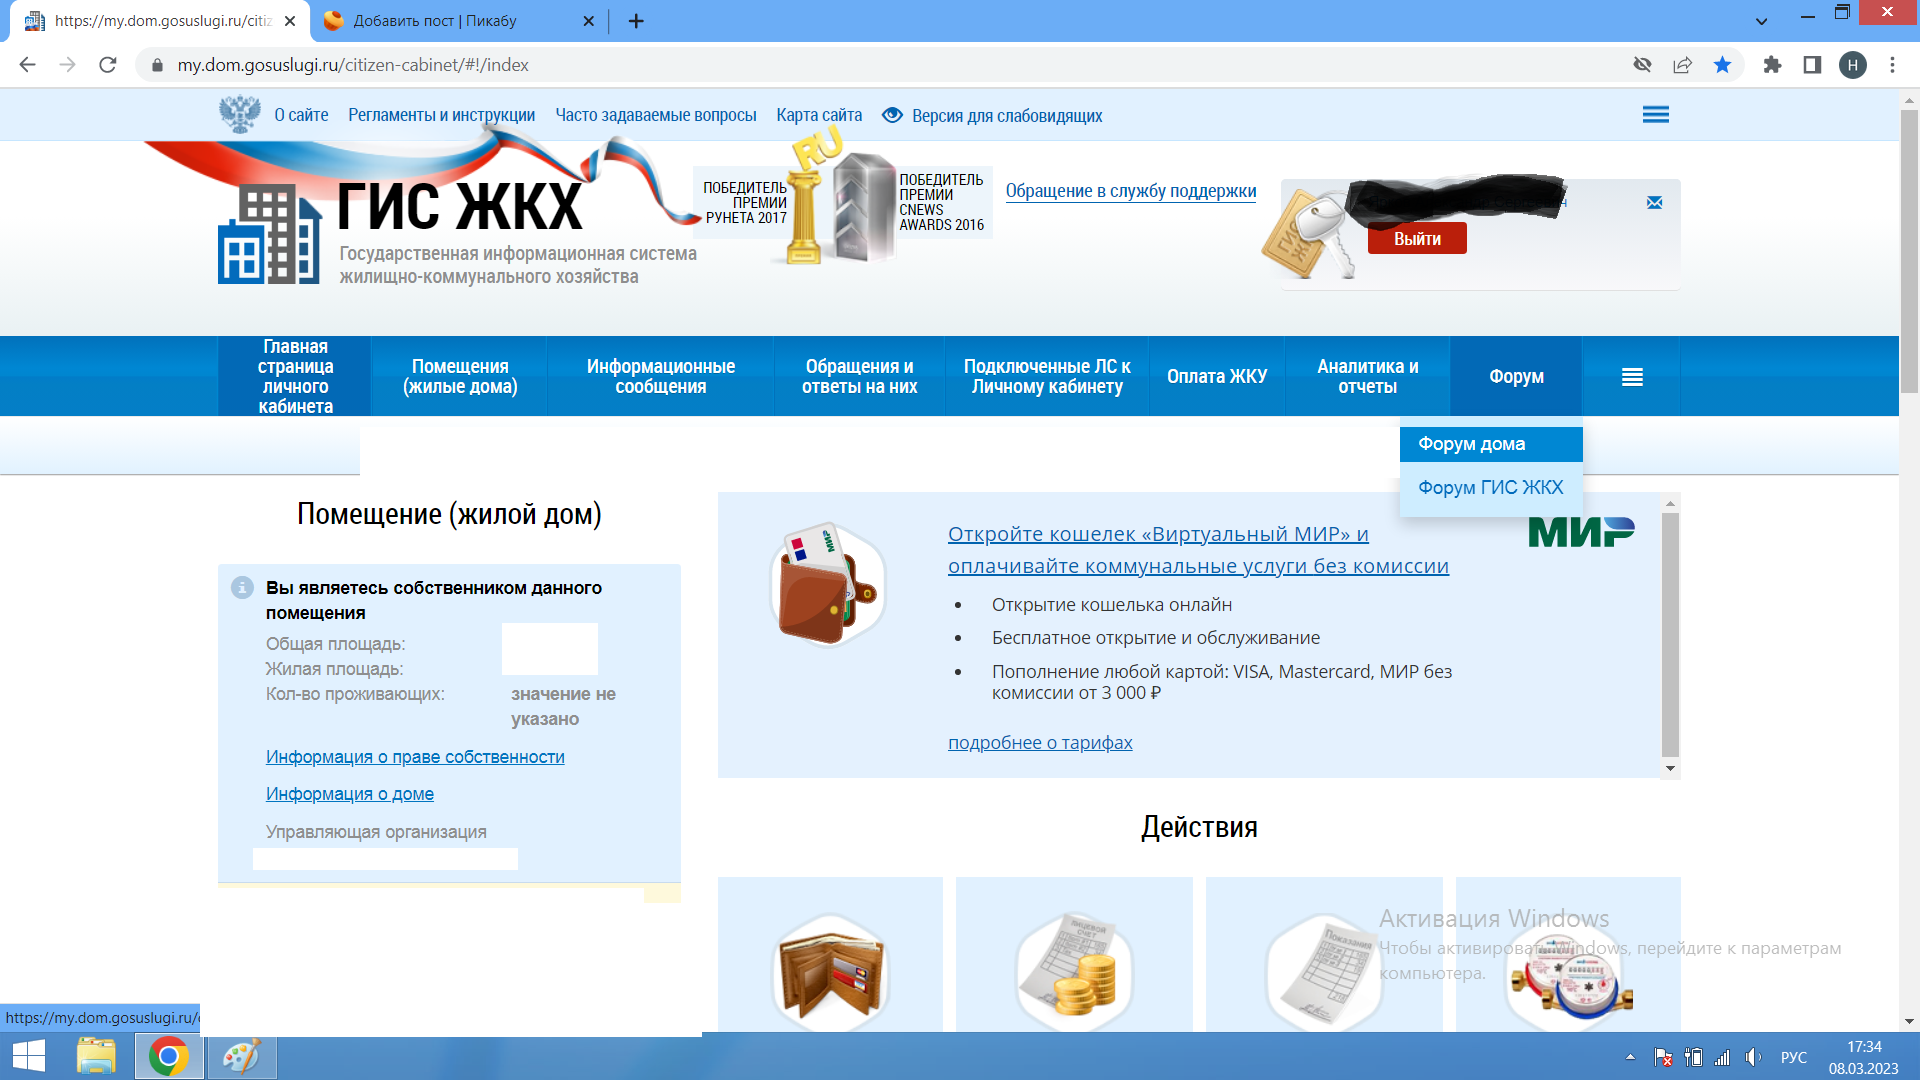Open File Explorer from the taskbar
The width and height of the screenshot is (1920, 1080).
(97, 1057)
